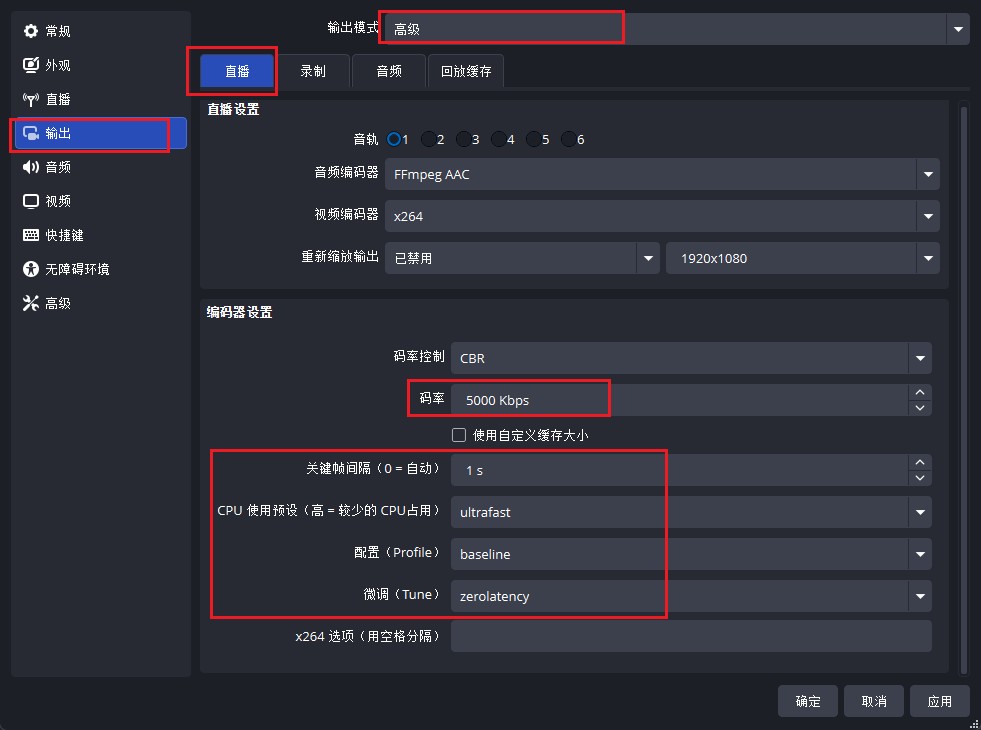This screenshot has width=981, height=730.
Task: Increase 码率 with the up stepper arrow
Action: [x=920, y=392]
